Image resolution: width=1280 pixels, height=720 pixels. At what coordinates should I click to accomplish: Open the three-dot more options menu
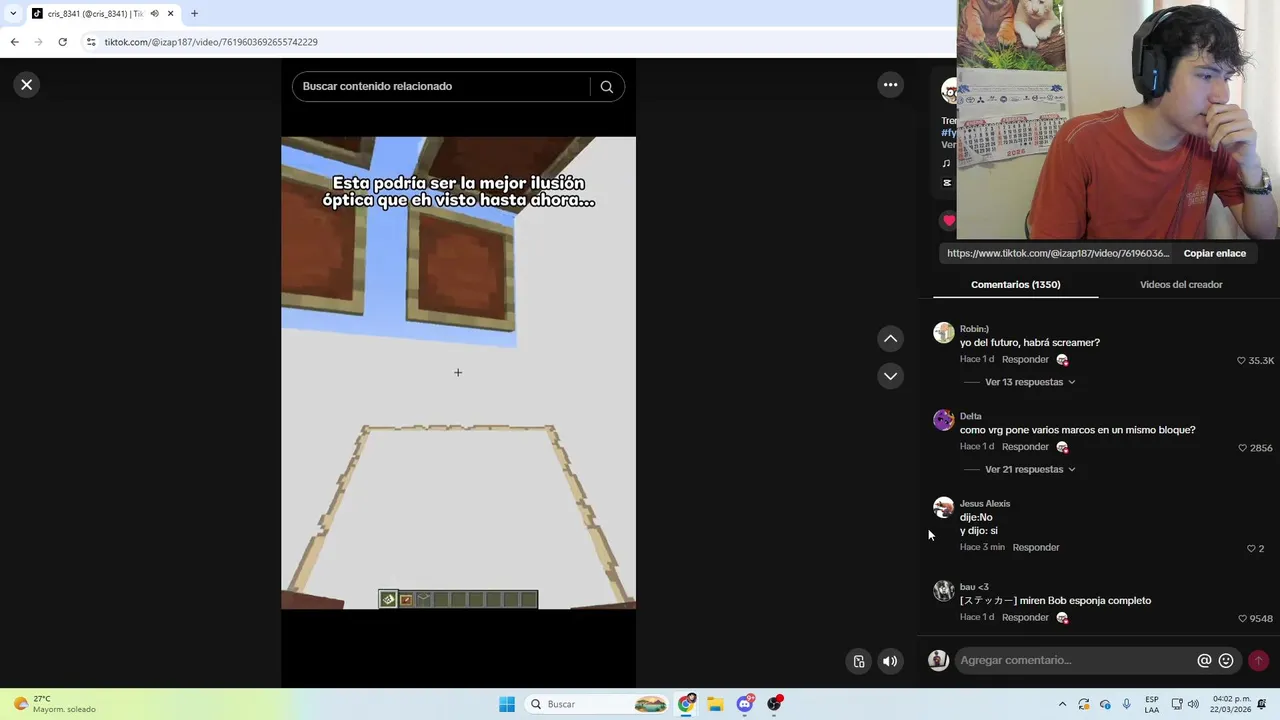tap(890, 85)
